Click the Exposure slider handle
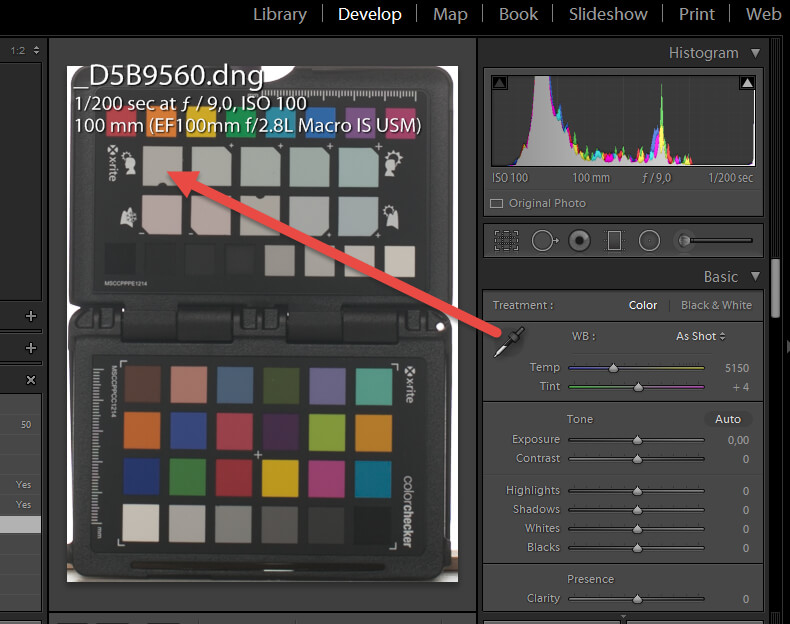This screenshot has height=624, width=790. pos(637,440)
